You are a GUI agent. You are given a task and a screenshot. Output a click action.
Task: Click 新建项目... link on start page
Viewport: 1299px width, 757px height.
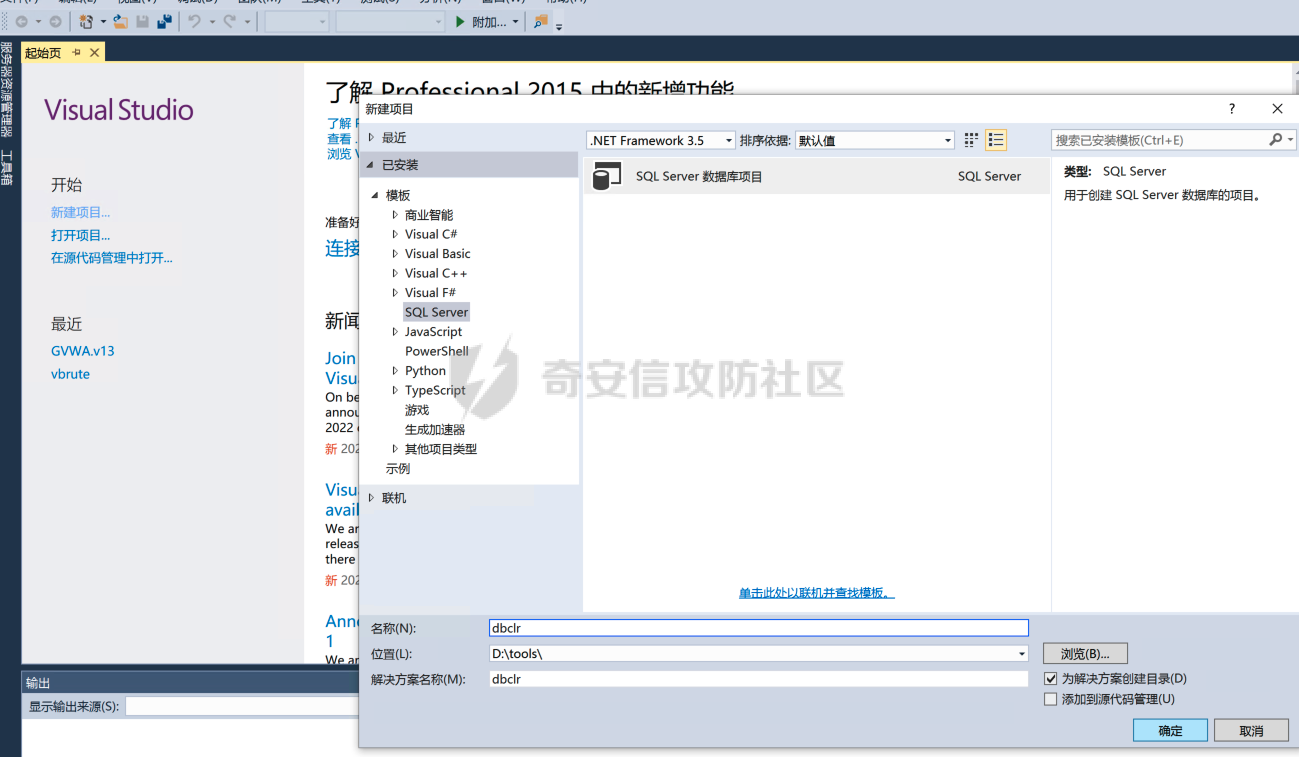81,212
